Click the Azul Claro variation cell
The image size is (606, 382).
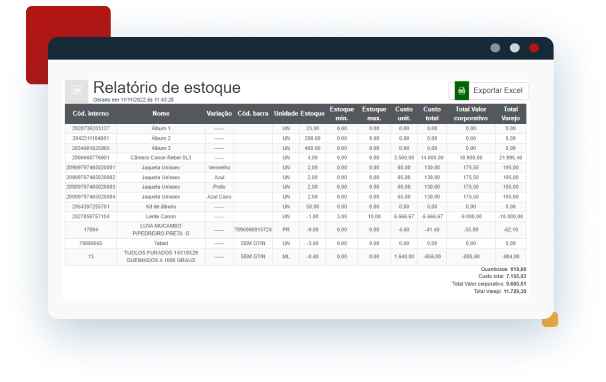[219, 197]
